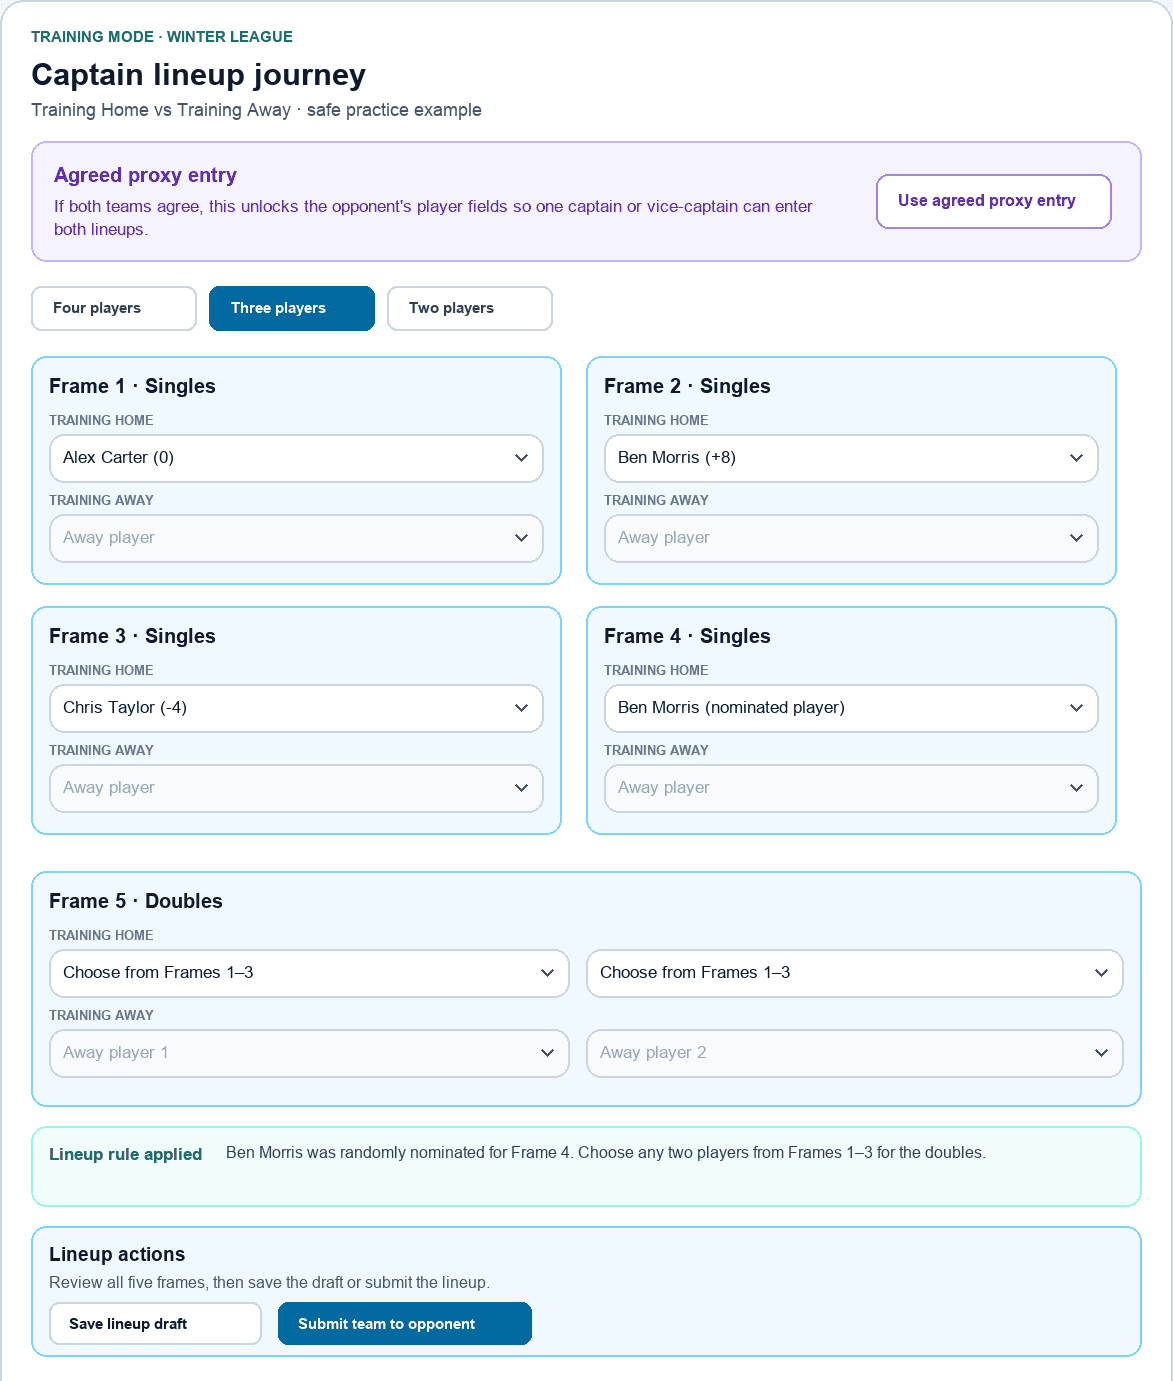Open the Frame 1 Away player dropdown
The image size is (1173, 1381).
[296, 538]
